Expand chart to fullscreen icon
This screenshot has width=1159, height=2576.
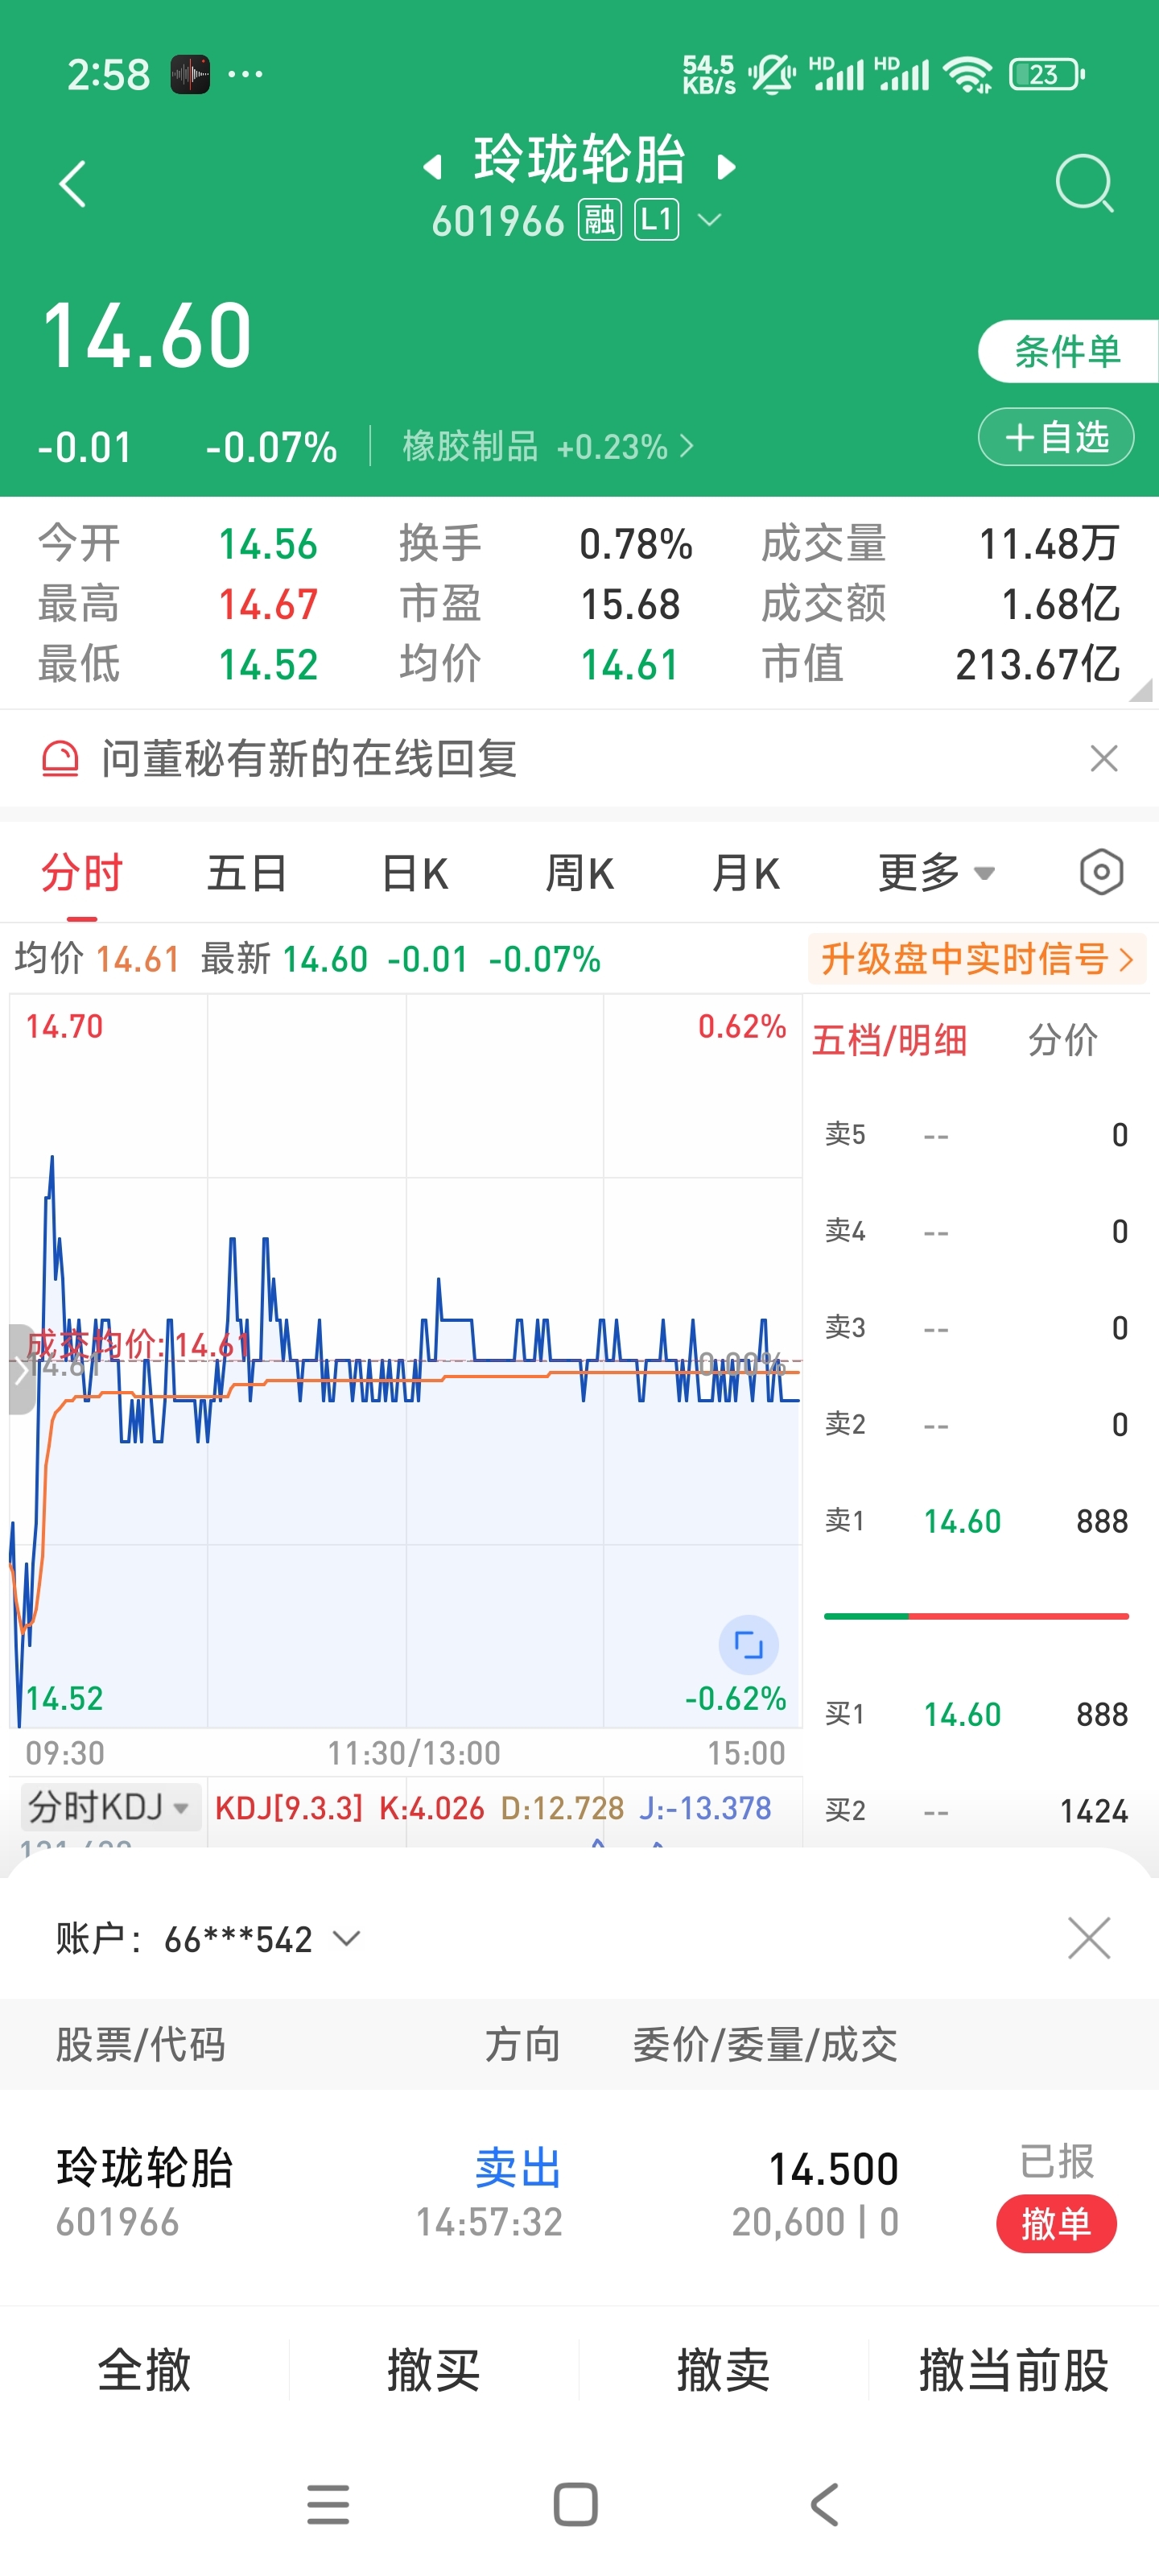point(748,1644)
